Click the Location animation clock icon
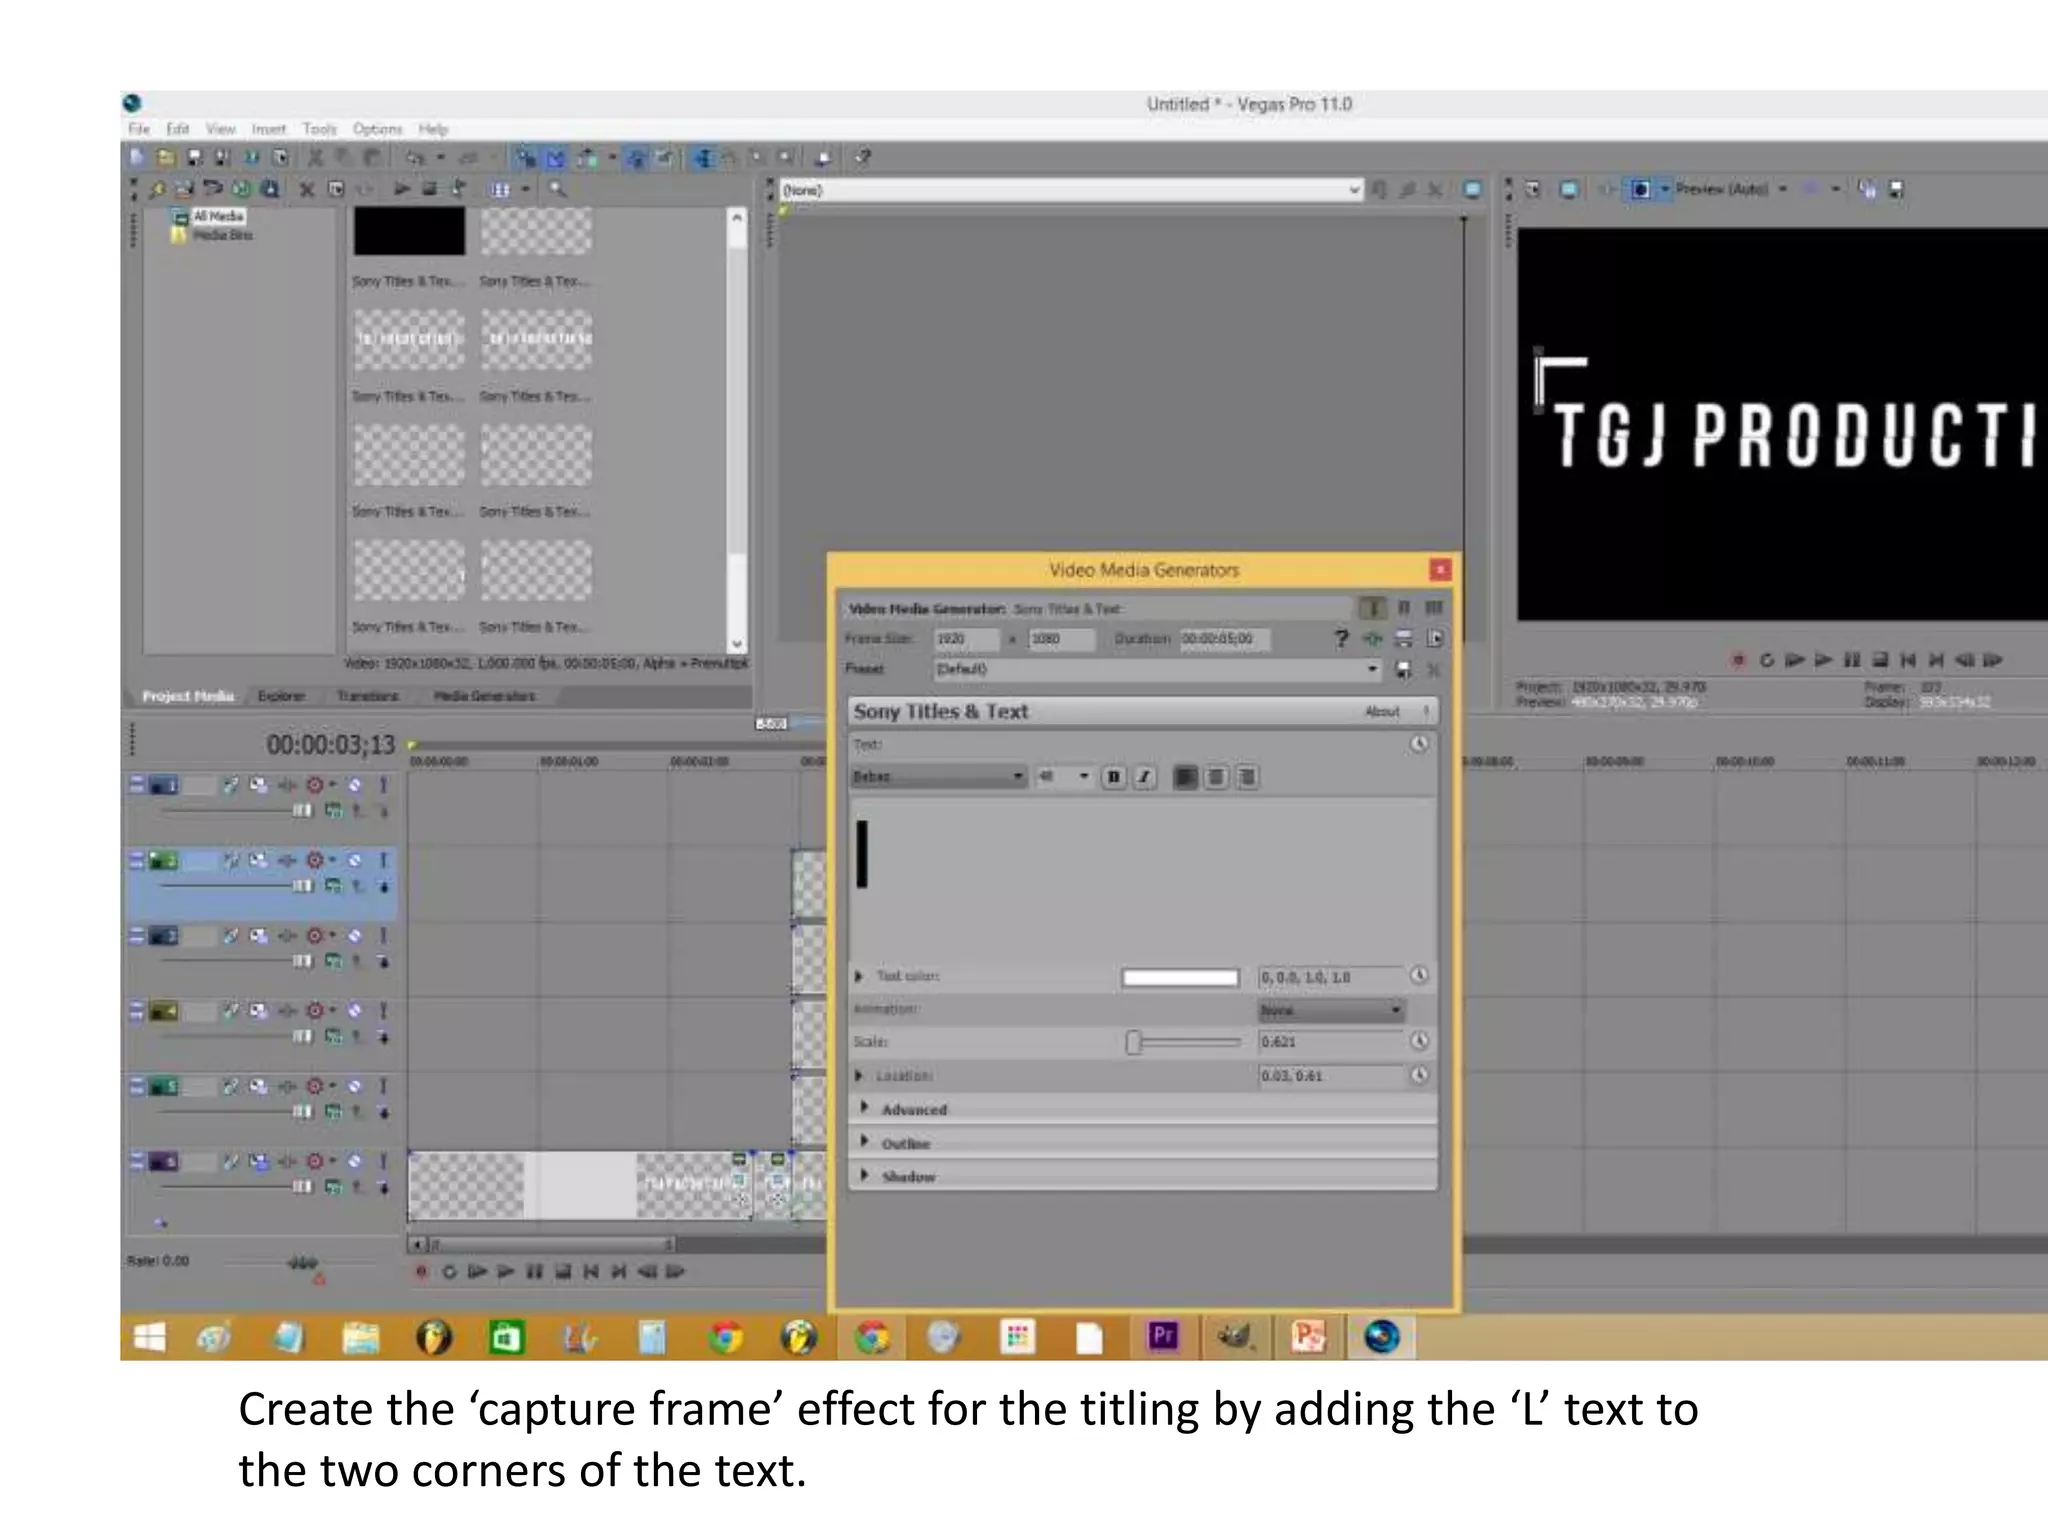Viewport: 2048px width, 1536px height. pos(1419,1075)
